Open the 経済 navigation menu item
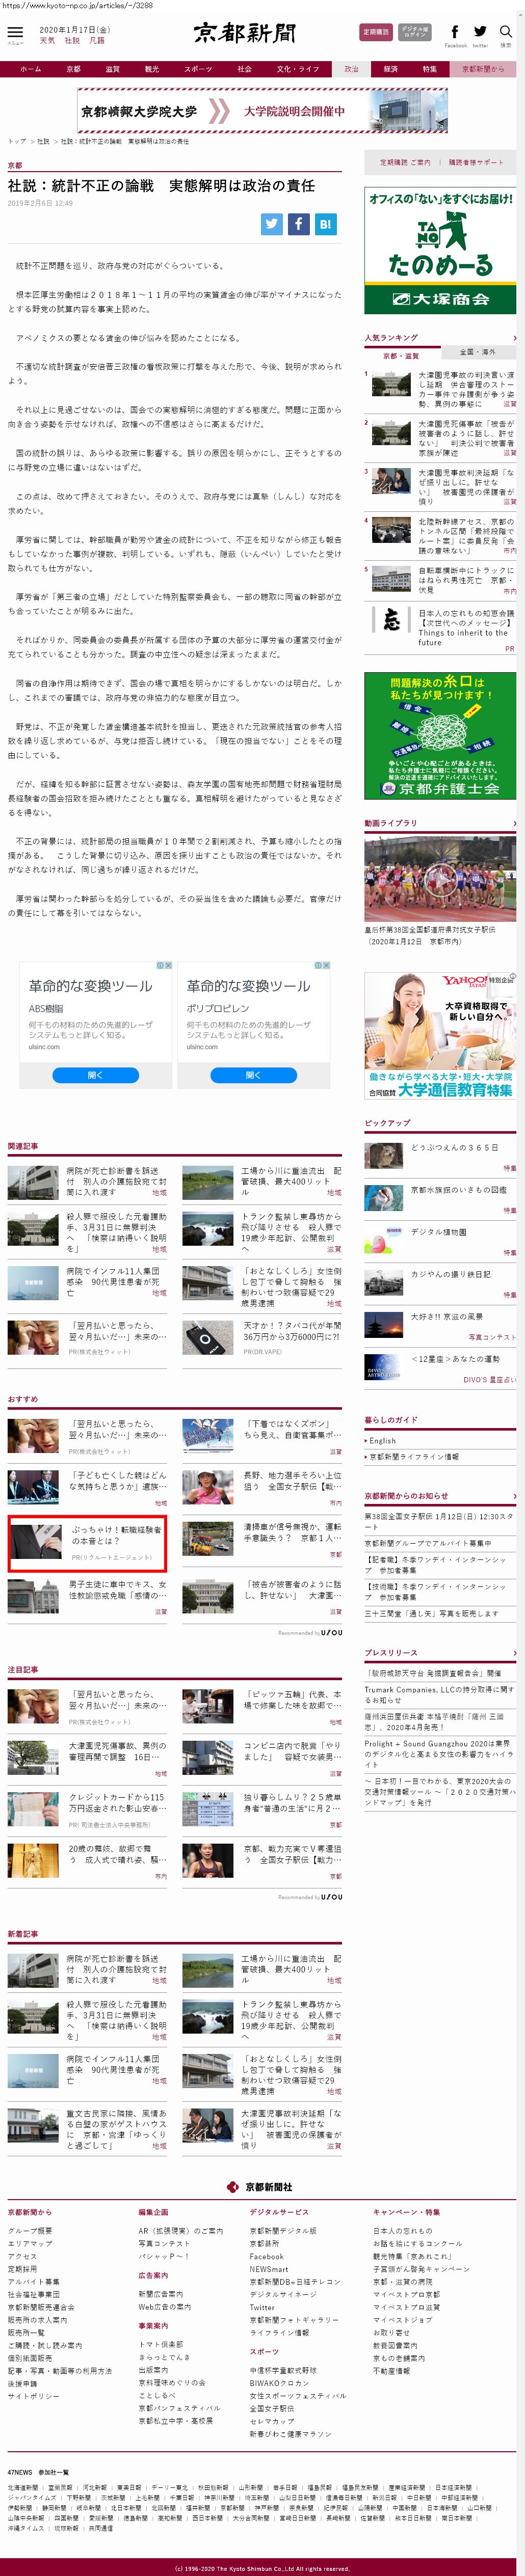Image resolution: width=525 pixels, height=2576 pixels. pyautogui.click(x=390, y=69)
